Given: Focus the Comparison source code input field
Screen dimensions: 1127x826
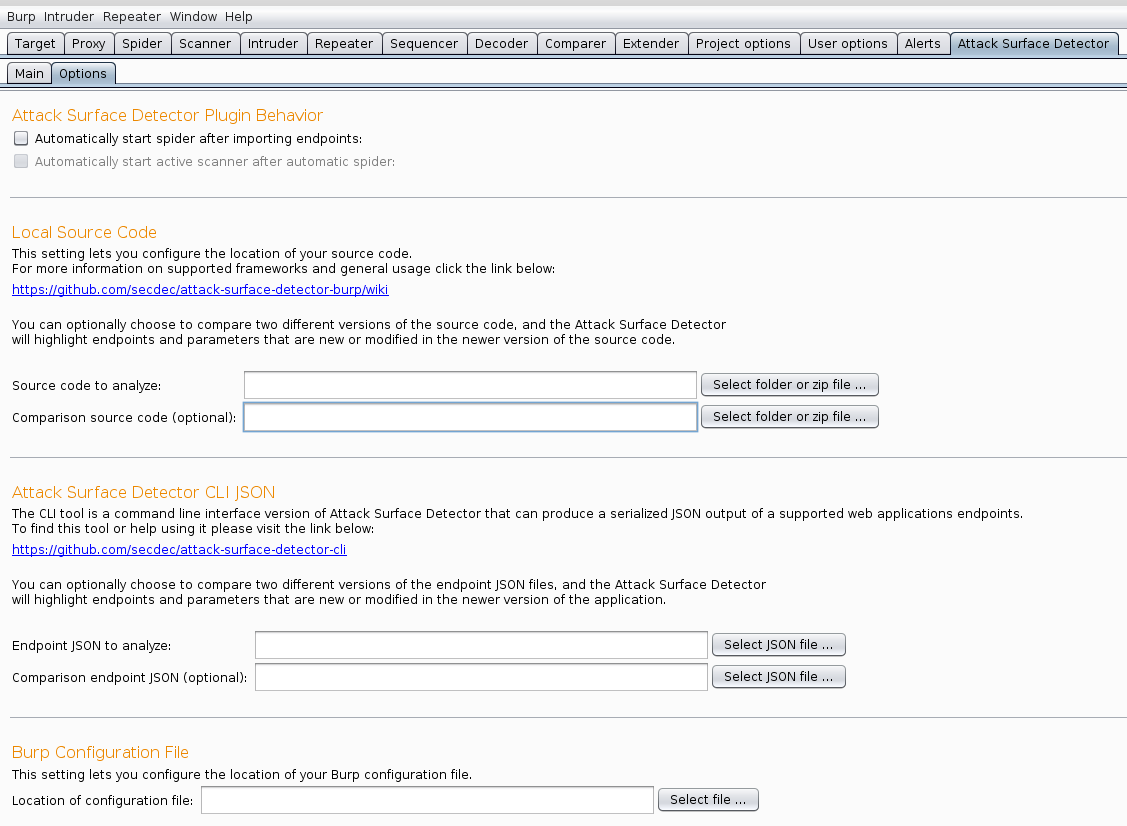Looking at the screenshot, I should (470, 417).
